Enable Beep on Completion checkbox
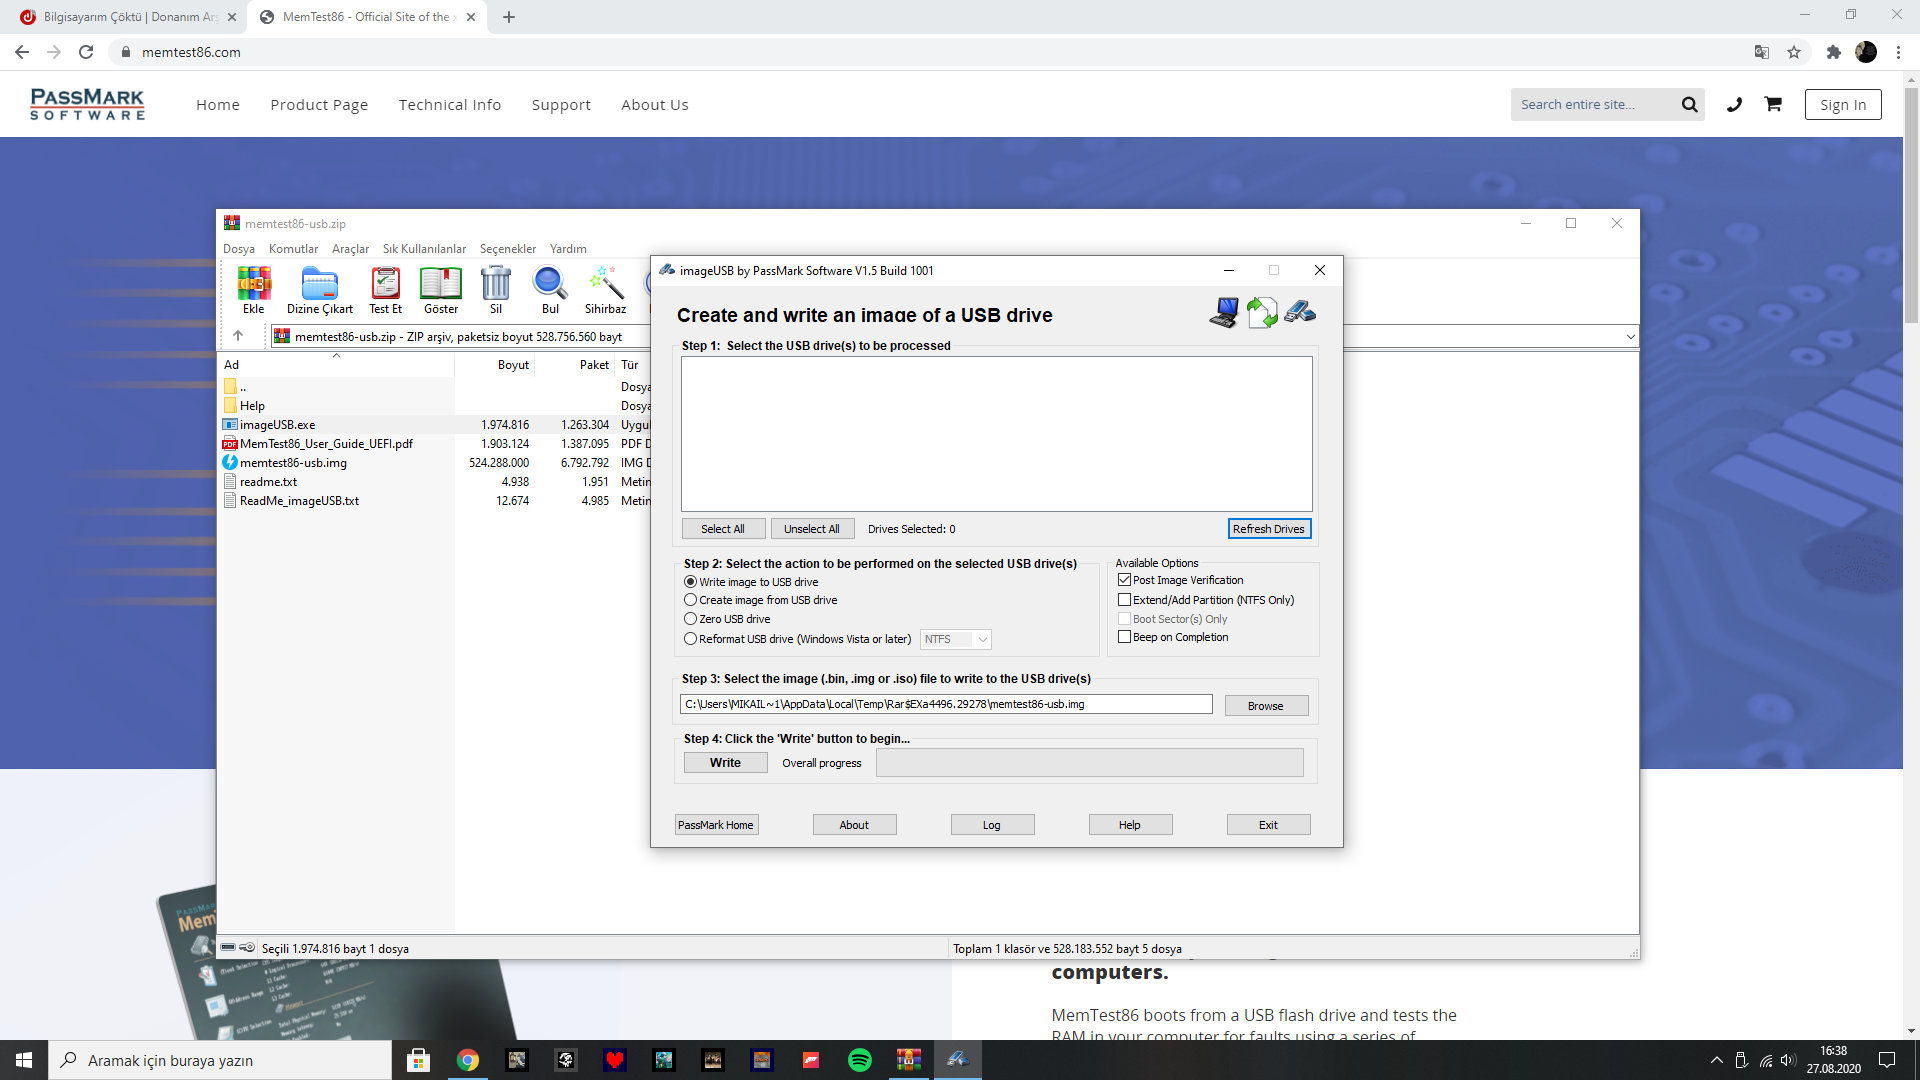 click(x=1124, y=637)
